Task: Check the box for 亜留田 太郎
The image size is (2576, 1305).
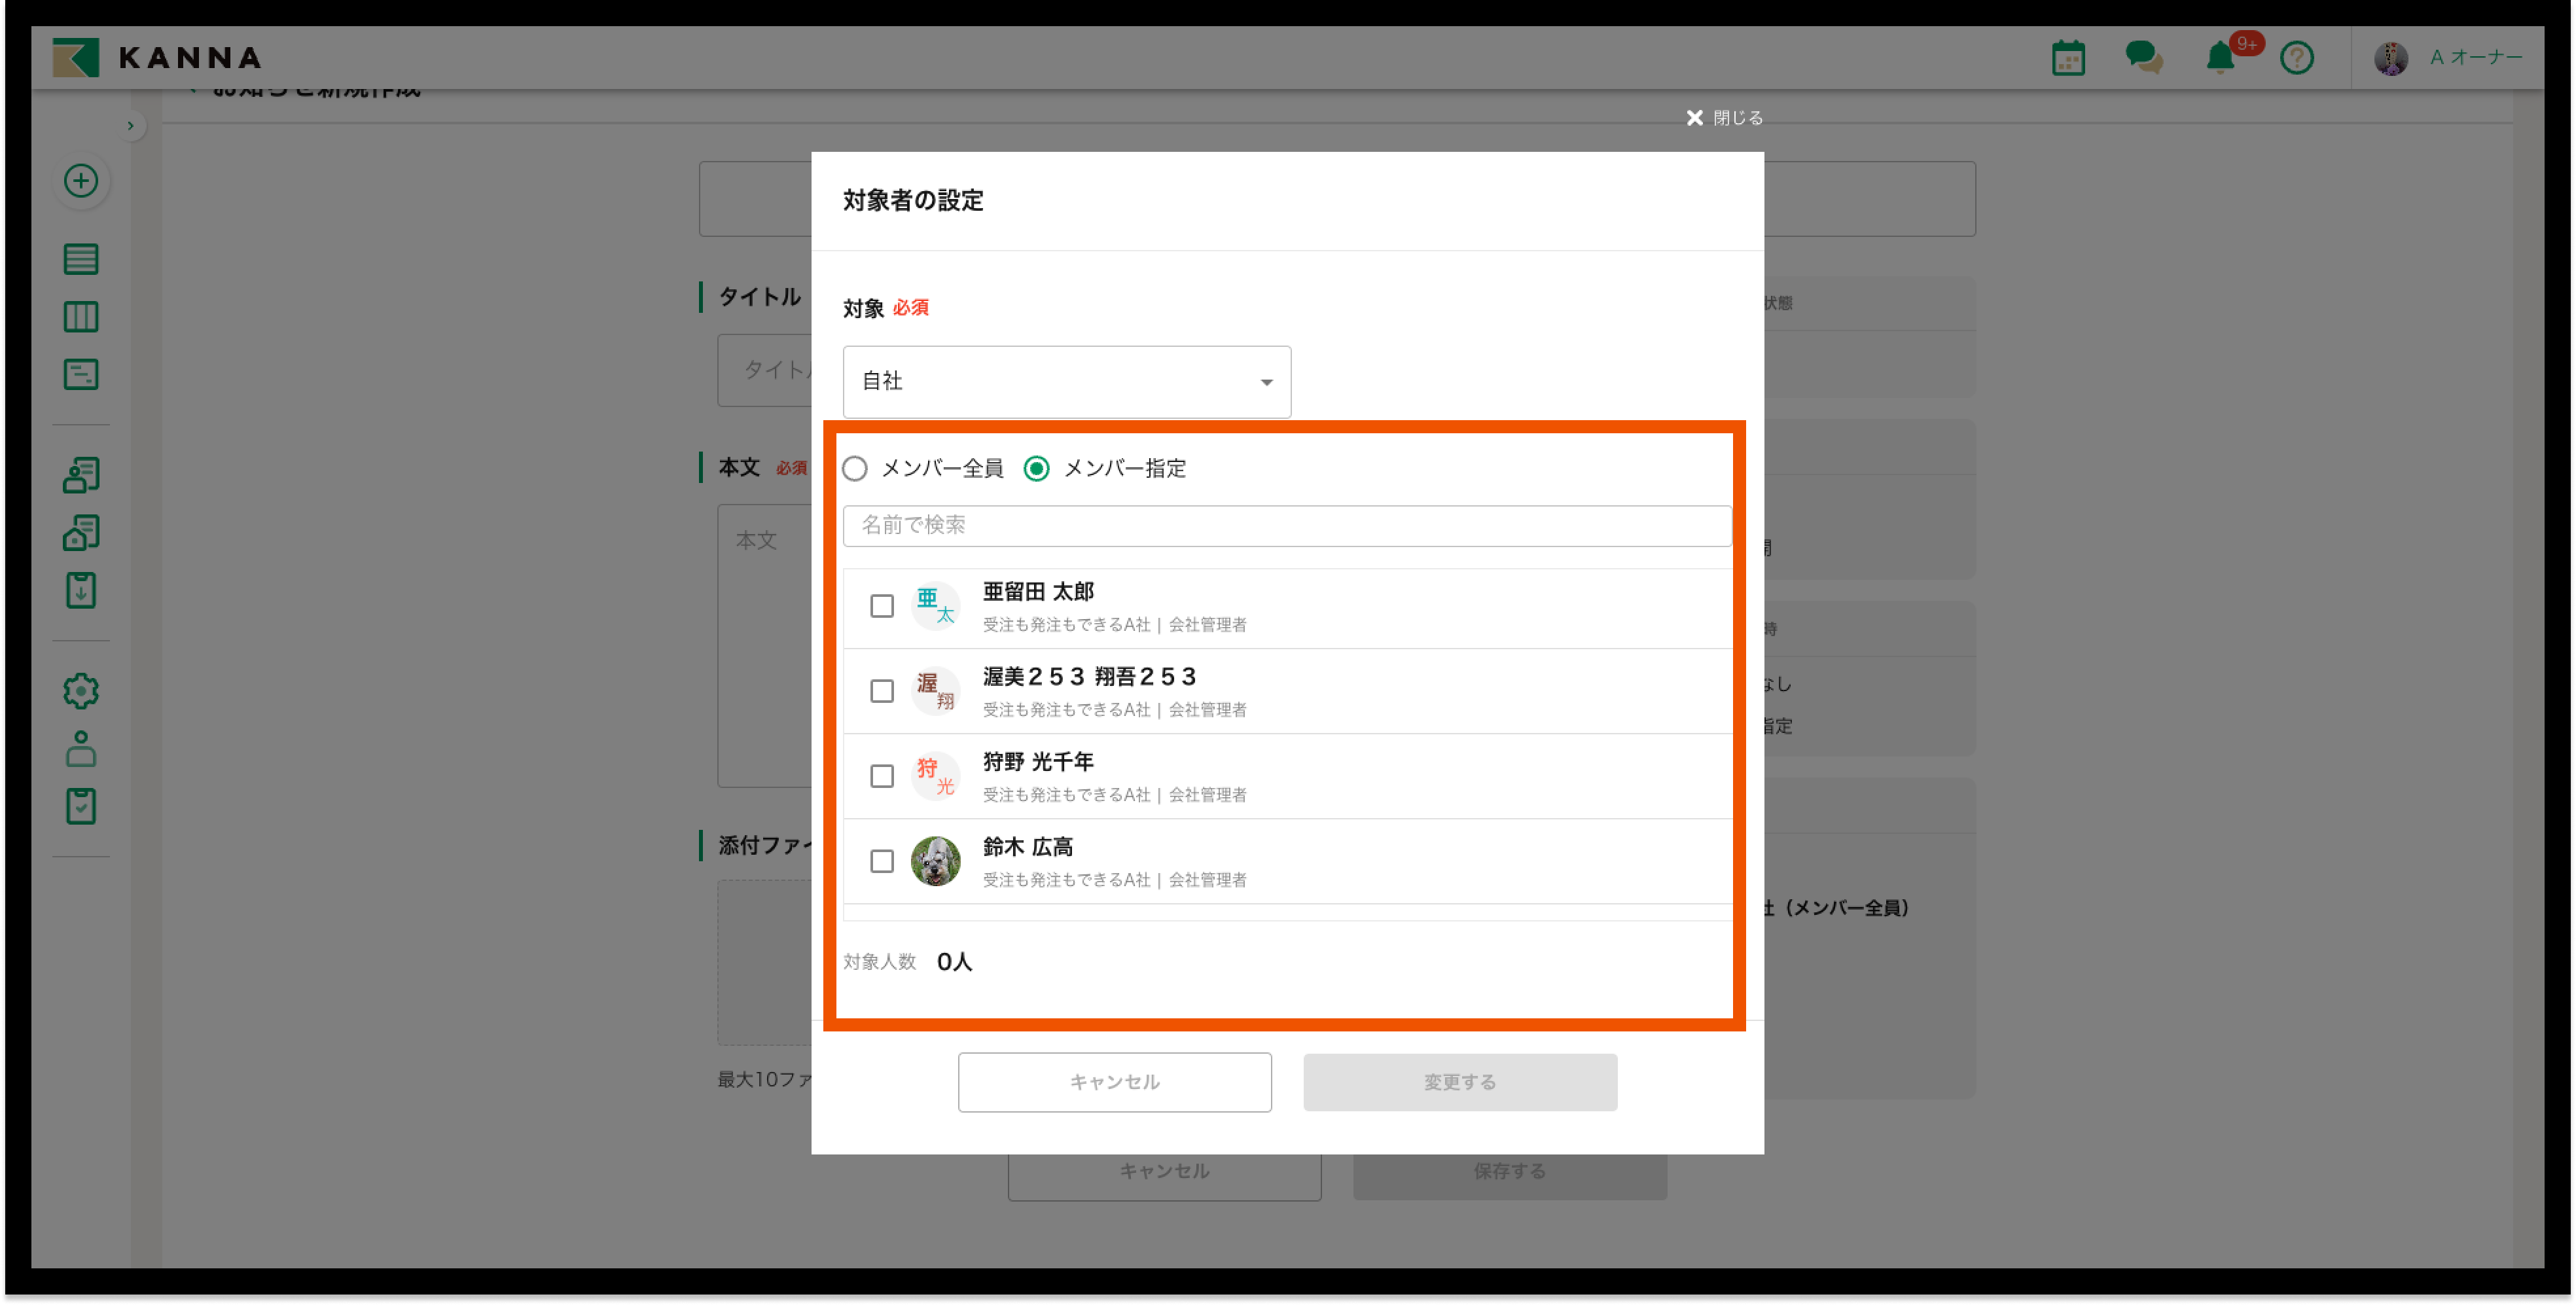Action: pos(881,606)
